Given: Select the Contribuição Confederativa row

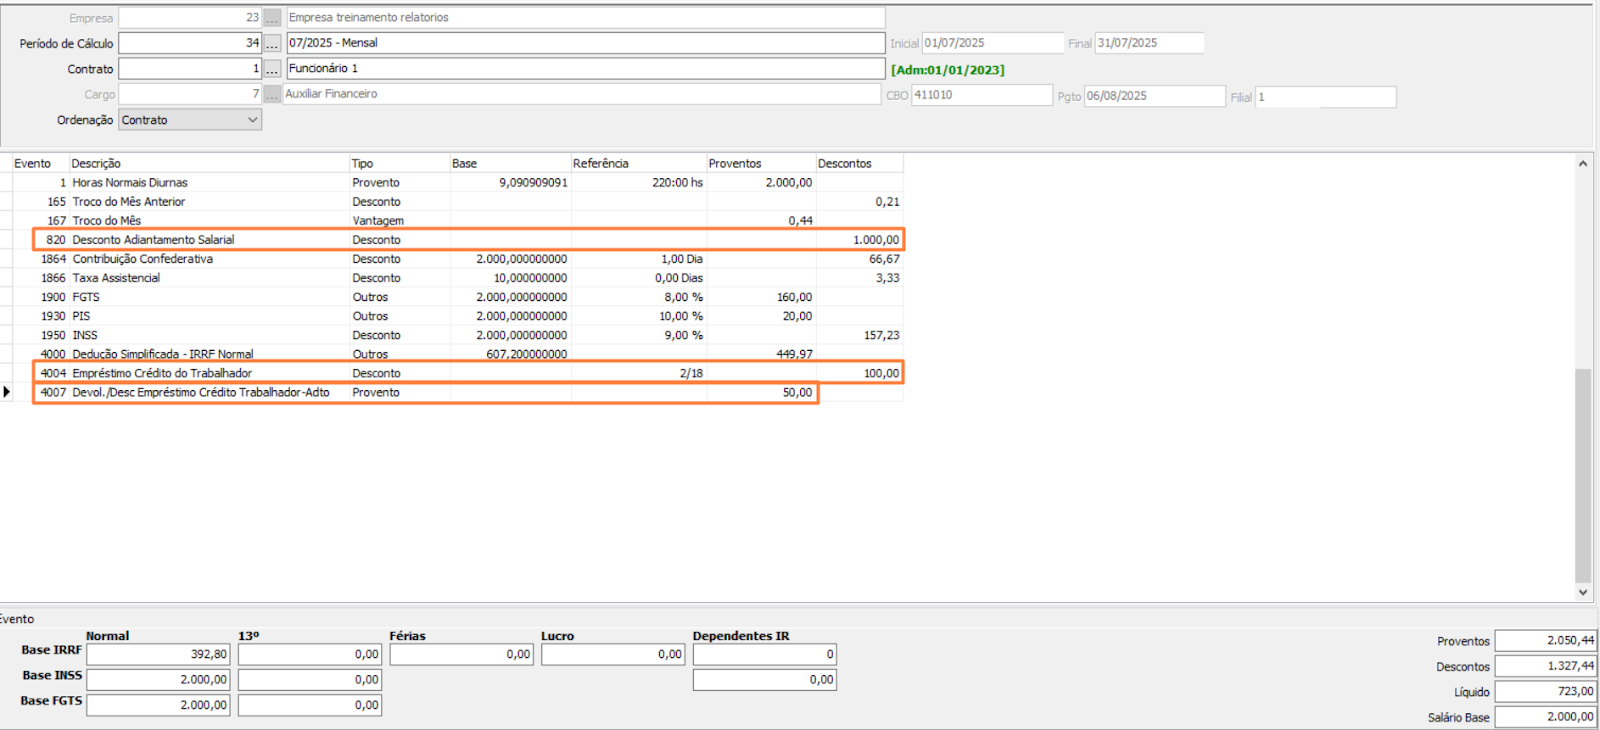Looking at the screenshot, I should [x=457, y=259].
